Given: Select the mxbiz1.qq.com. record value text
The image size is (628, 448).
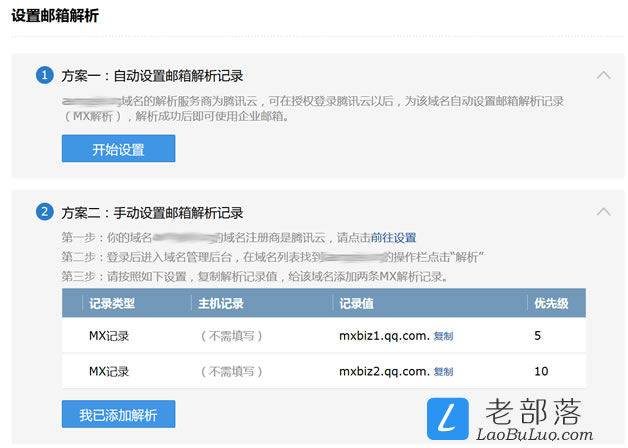Looking at the screenshot, I should [384, 337].
